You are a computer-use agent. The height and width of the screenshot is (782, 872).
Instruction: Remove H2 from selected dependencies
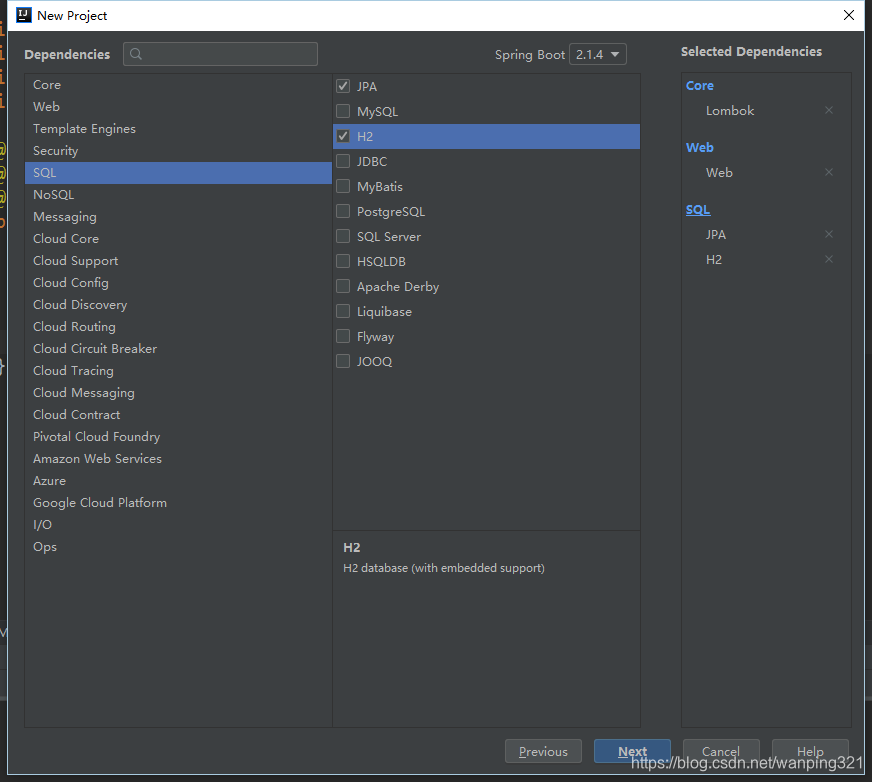coord(829,259)
